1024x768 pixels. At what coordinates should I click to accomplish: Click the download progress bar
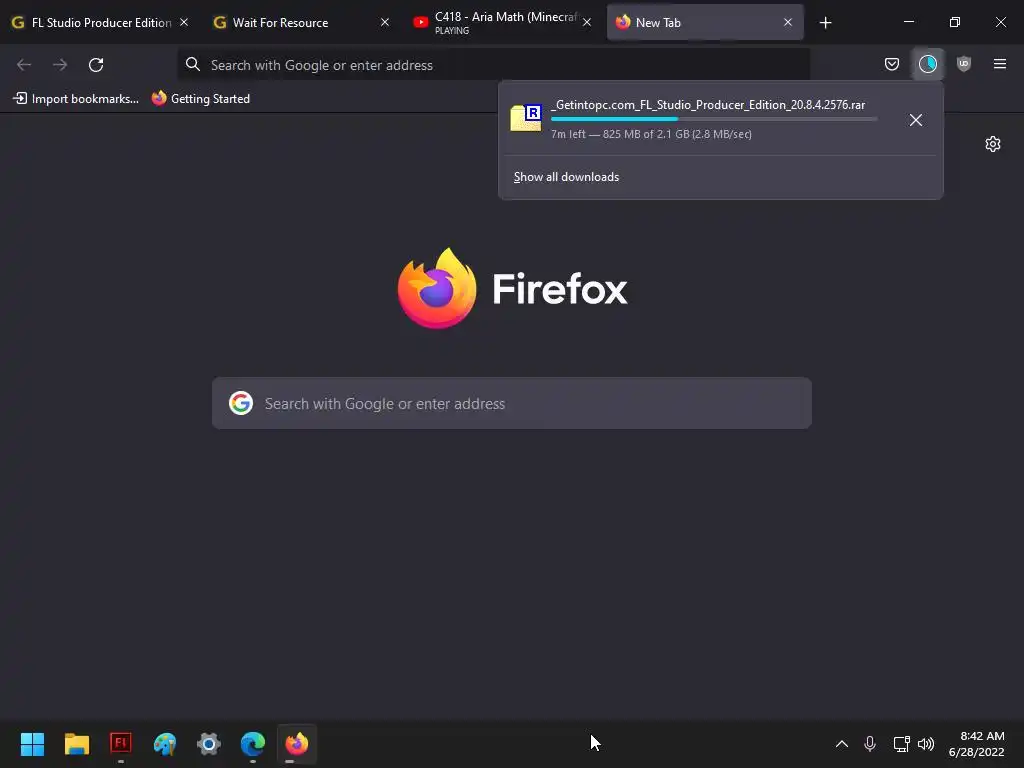714,119
